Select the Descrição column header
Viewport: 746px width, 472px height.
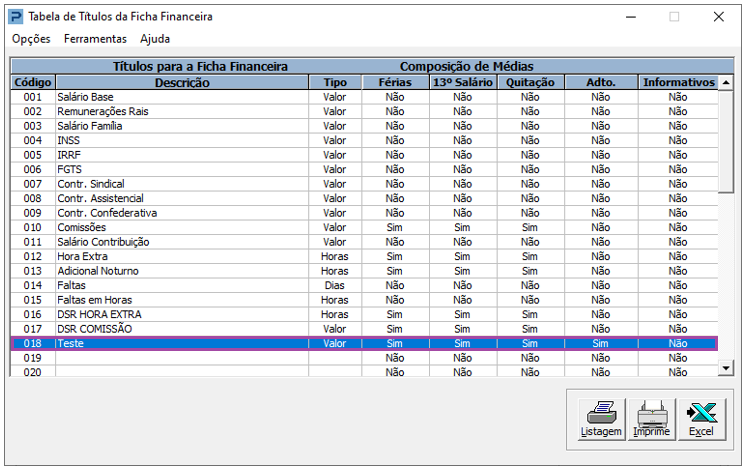(182, 83)
